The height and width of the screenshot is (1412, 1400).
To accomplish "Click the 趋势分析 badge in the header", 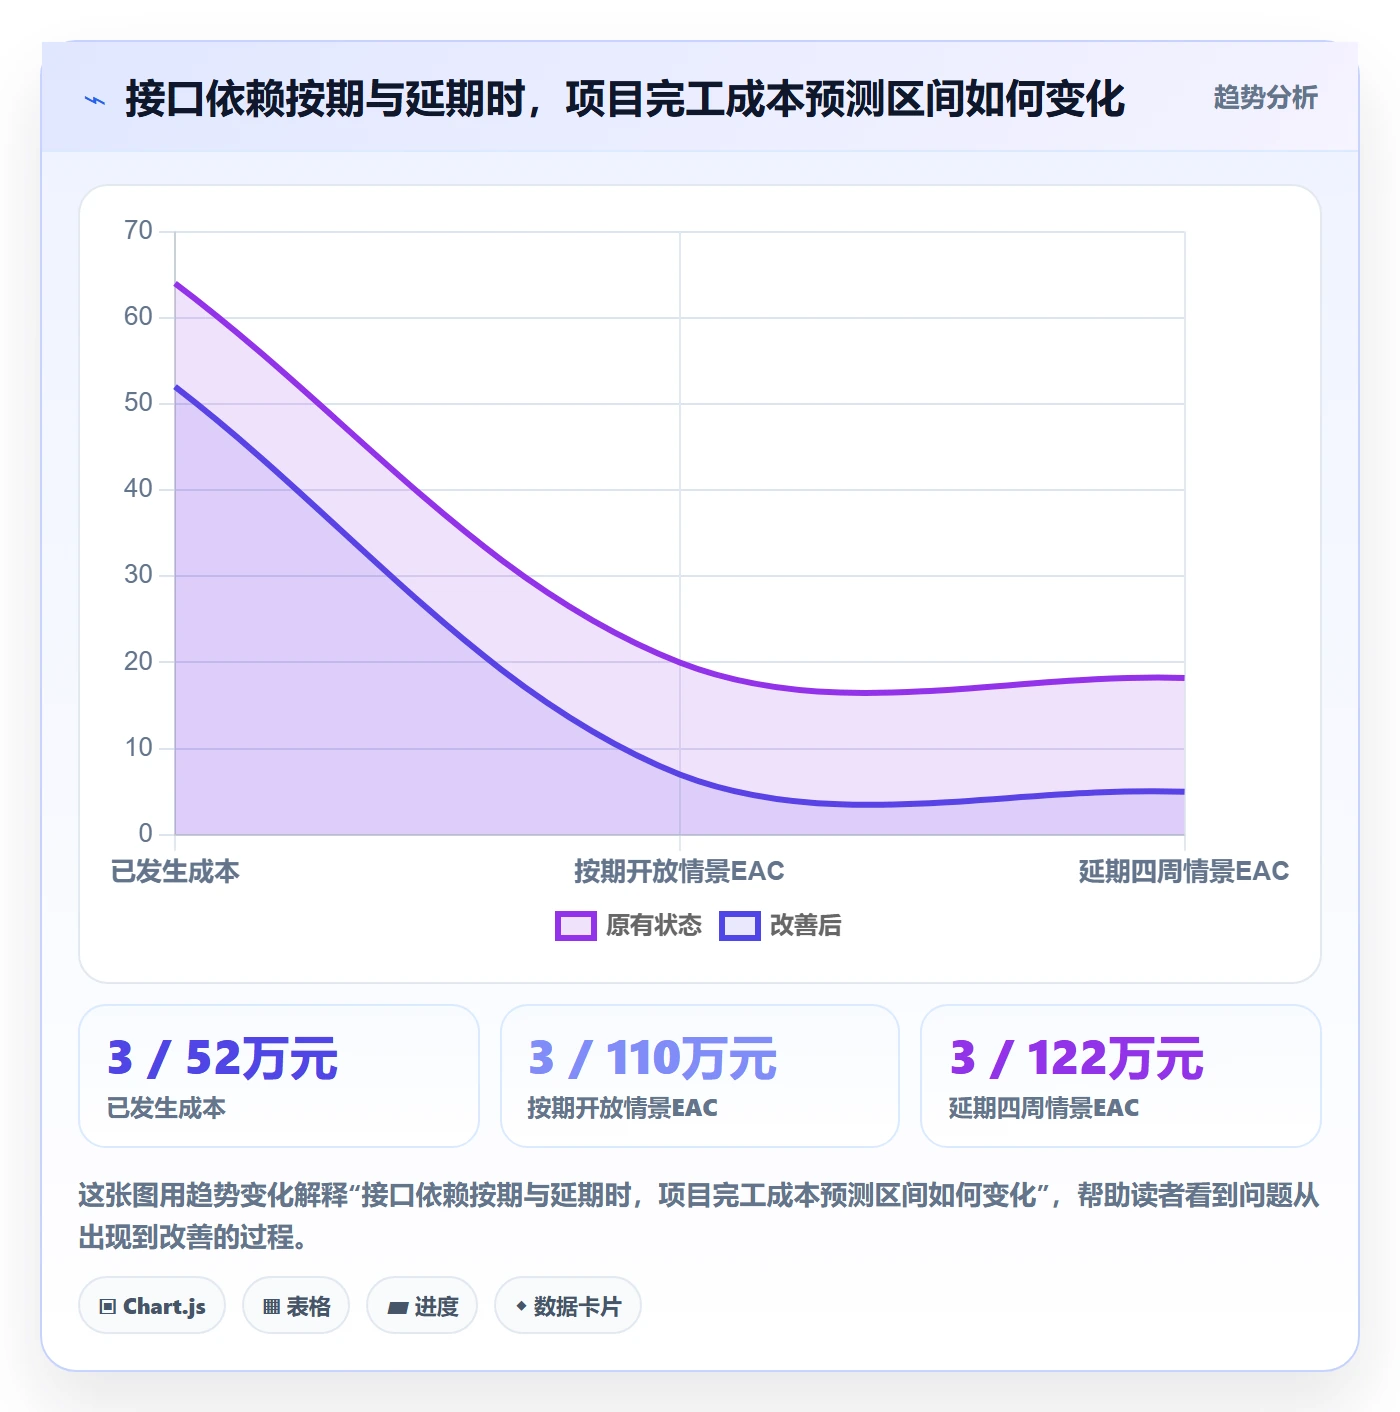I will [x=1266, y=98].
